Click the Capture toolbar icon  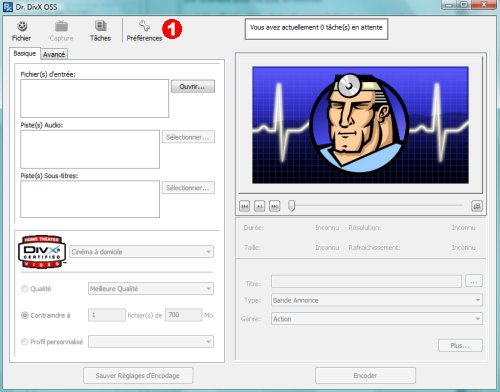pyautogui.click(x=61, y=30)
